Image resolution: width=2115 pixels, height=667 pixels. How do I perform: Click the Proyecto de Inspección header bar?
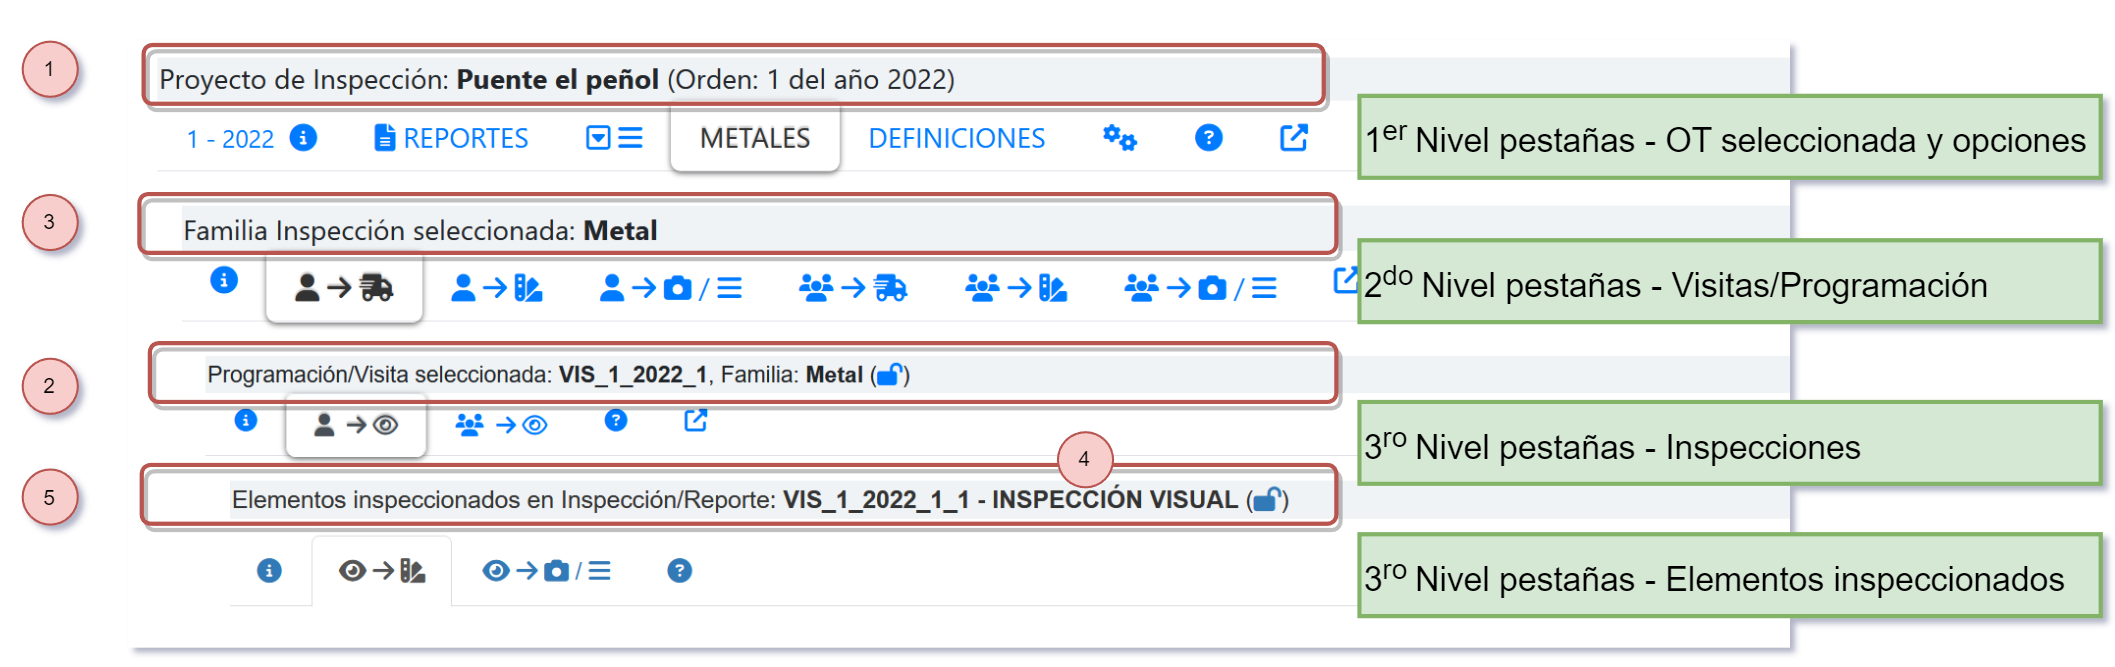point(733,79)
